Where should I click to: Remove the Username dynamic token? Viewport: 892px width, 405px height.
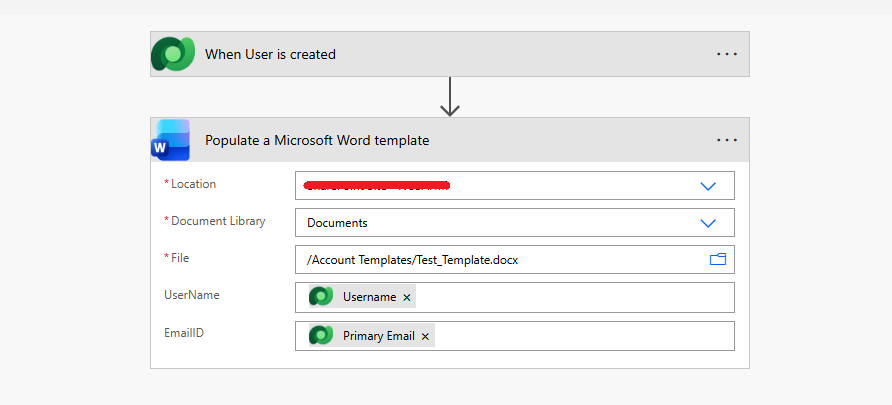[407, 297]
